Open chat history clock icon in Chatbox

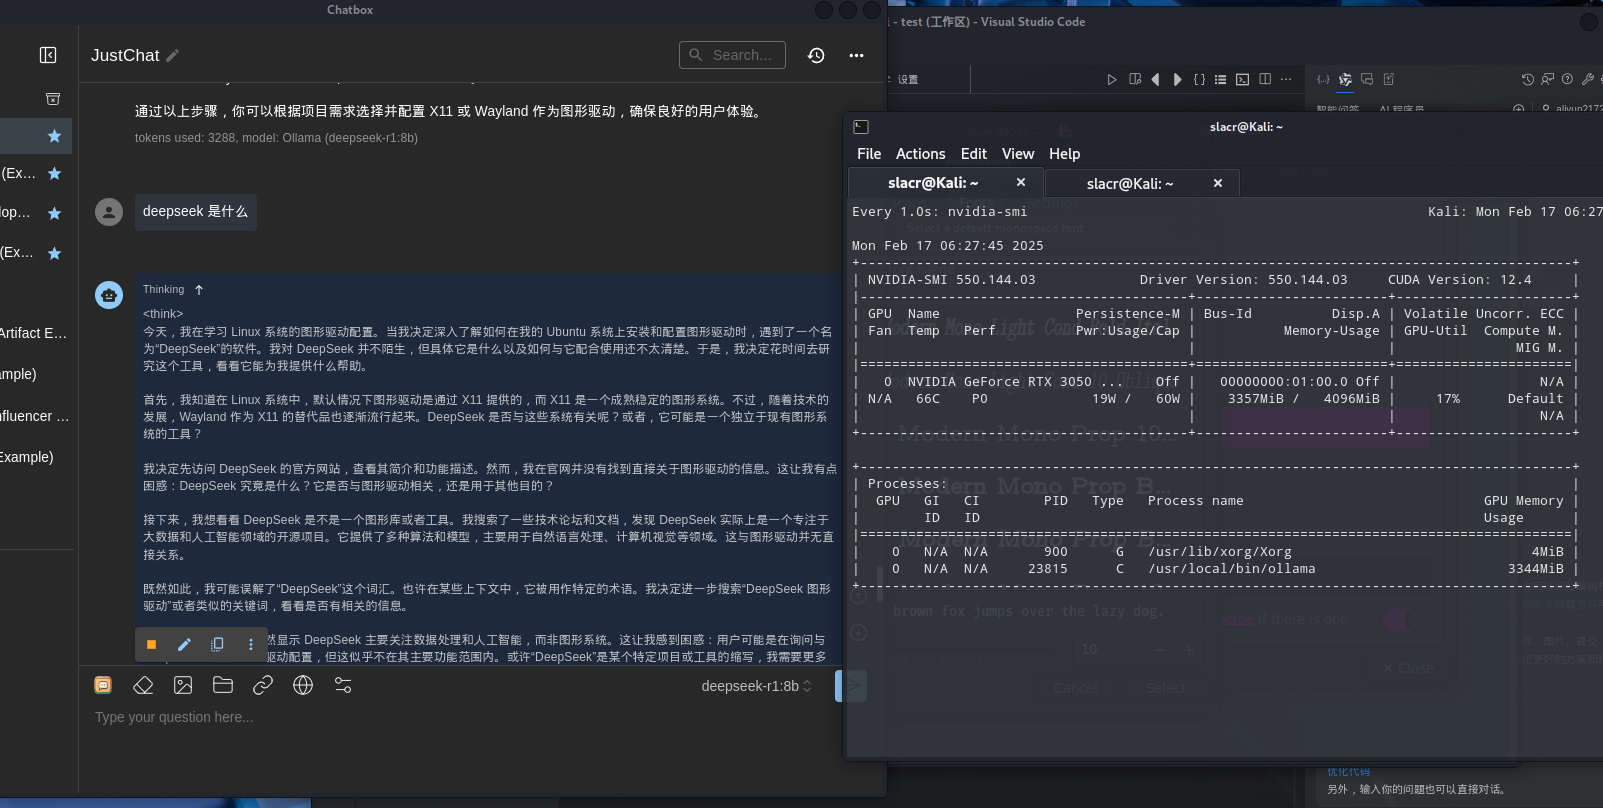(x=816, y=55)
